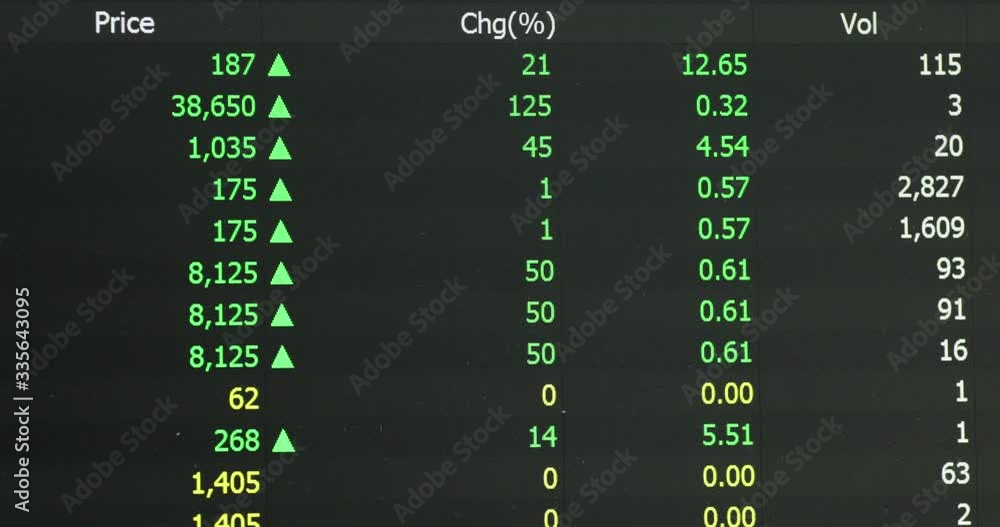Screen dimensions: 1000x527
Task: Click the green triangle beside 1,035
Action: tap(280, 148)
